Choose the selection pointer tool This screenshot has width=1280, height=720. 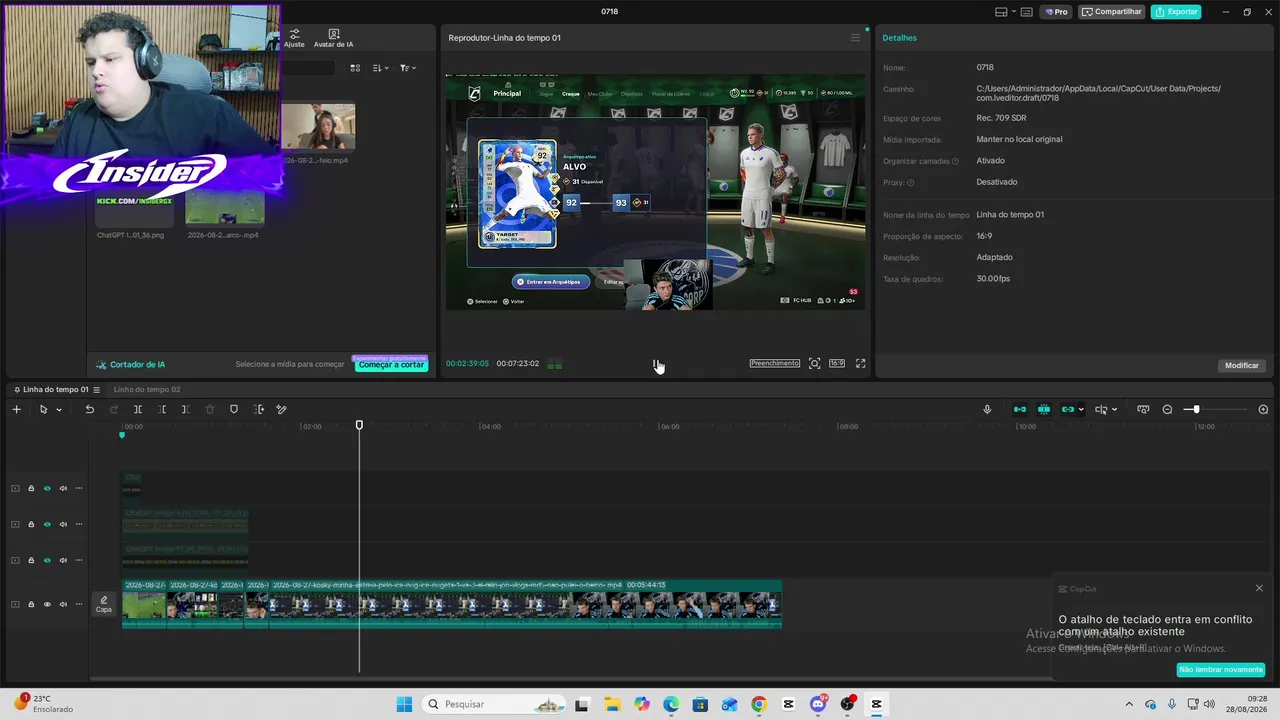click(x=43, y=409)
